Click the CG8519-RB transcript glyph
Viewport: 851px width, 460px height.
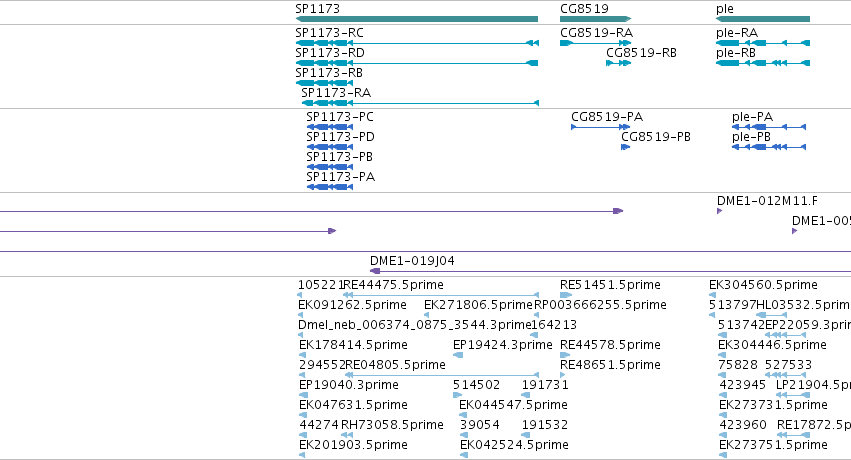click(x=619, y=63)
